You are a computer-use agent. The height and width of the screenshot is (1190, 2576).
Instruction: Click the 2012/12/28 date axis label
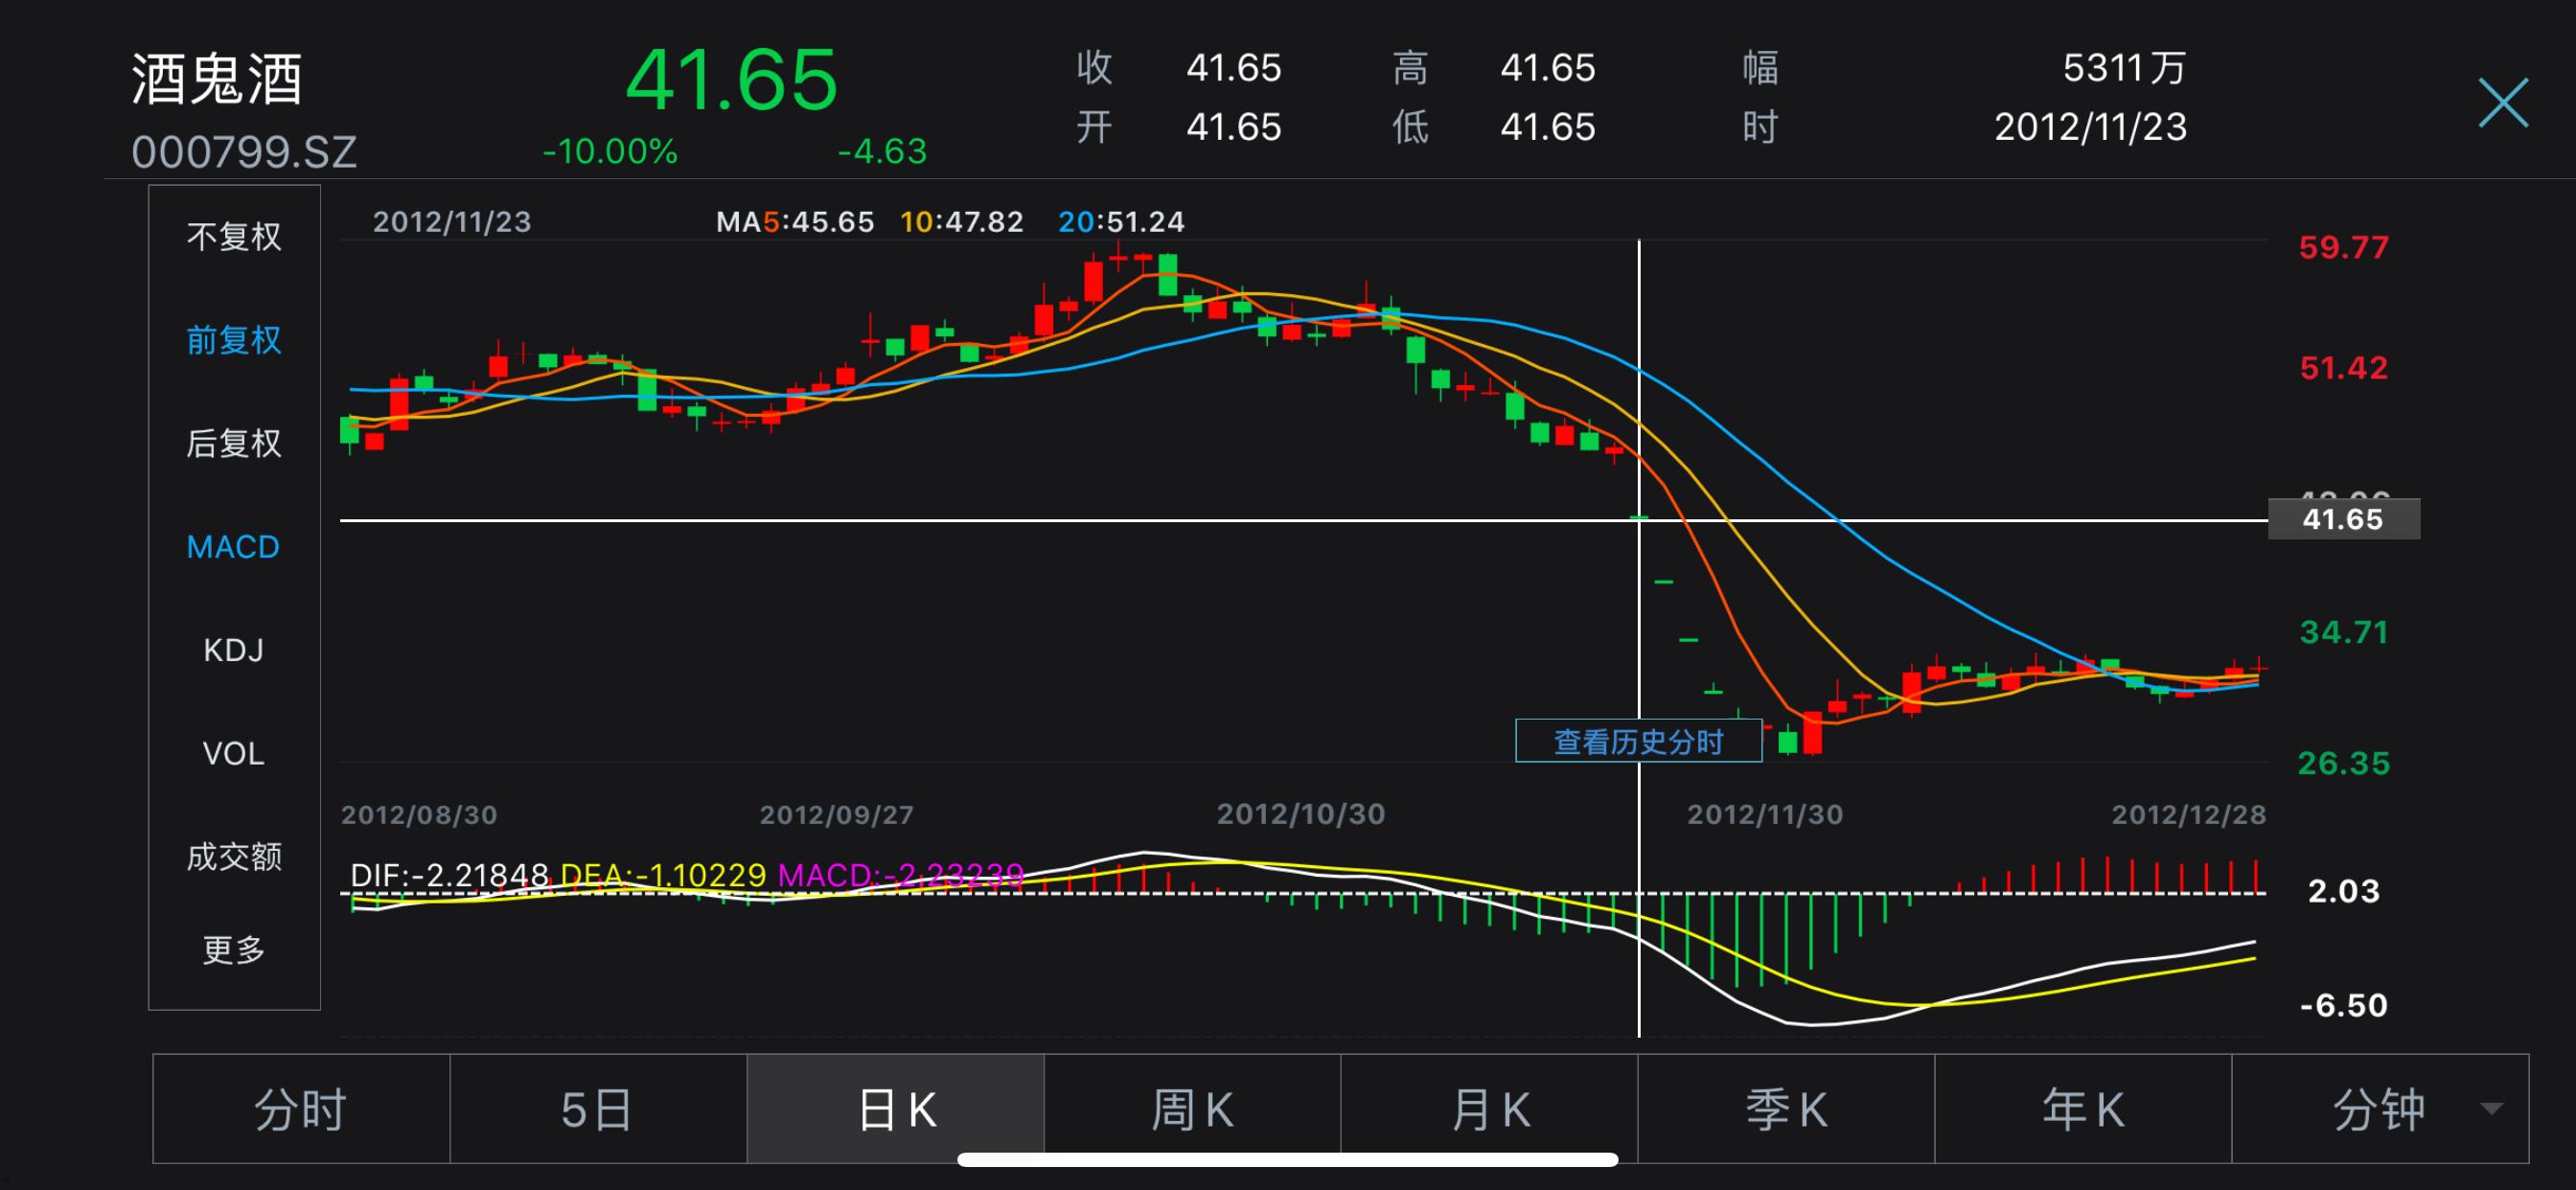2188,814
